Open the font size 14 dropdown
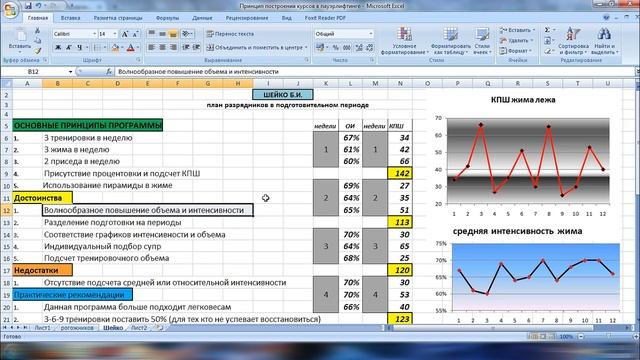Image resolution: width=640 pixels, height=360 pixels. [115, 34]
